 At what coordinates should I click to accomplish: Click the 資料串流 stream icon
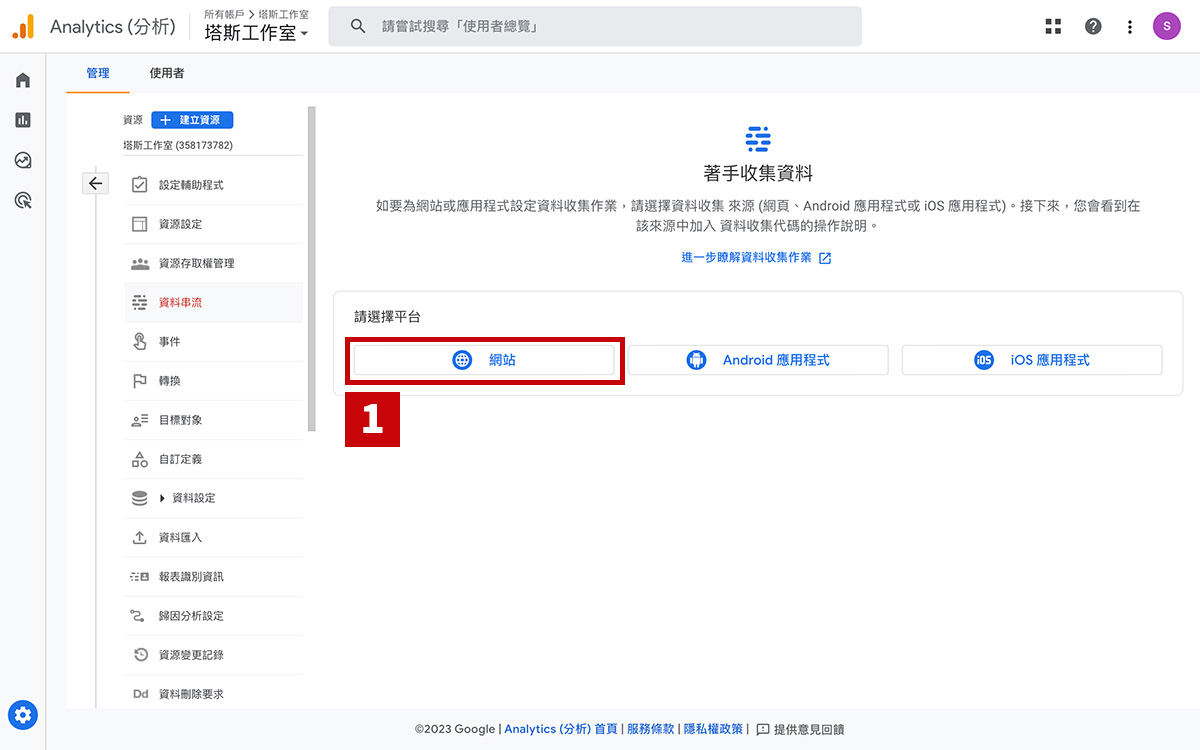tap(140, 302)
